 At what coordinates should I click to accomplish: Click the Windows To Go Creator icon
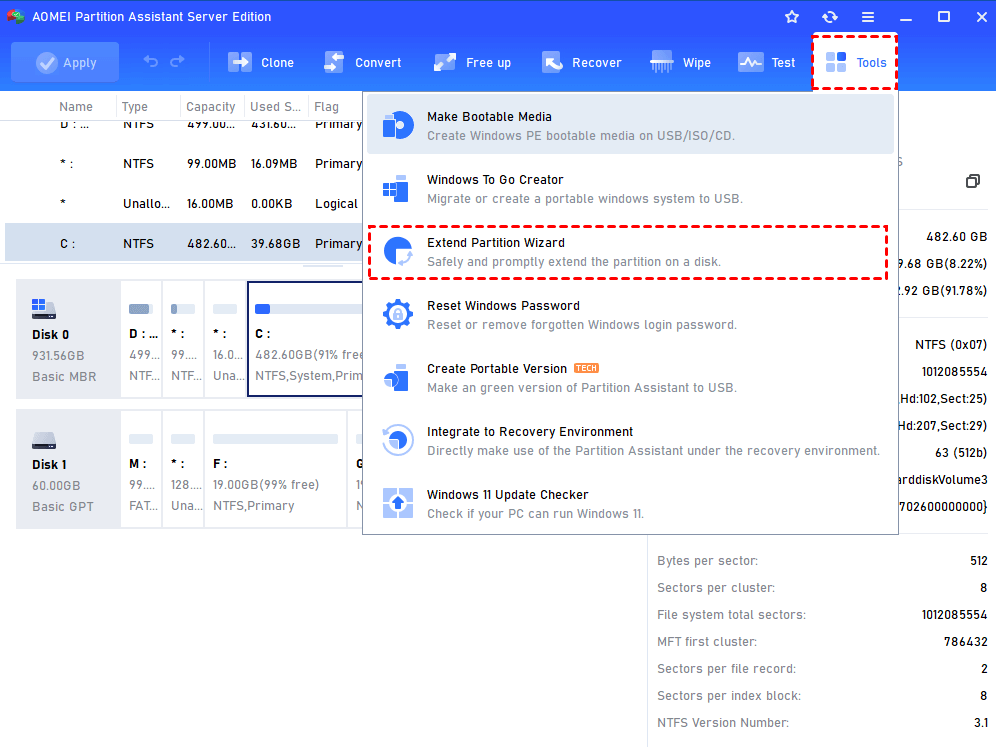pos(396,188)
